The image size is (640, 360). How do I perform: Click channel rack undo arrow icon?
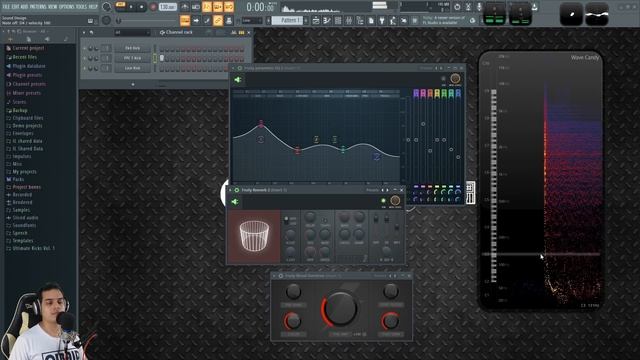tap(92, 32)
